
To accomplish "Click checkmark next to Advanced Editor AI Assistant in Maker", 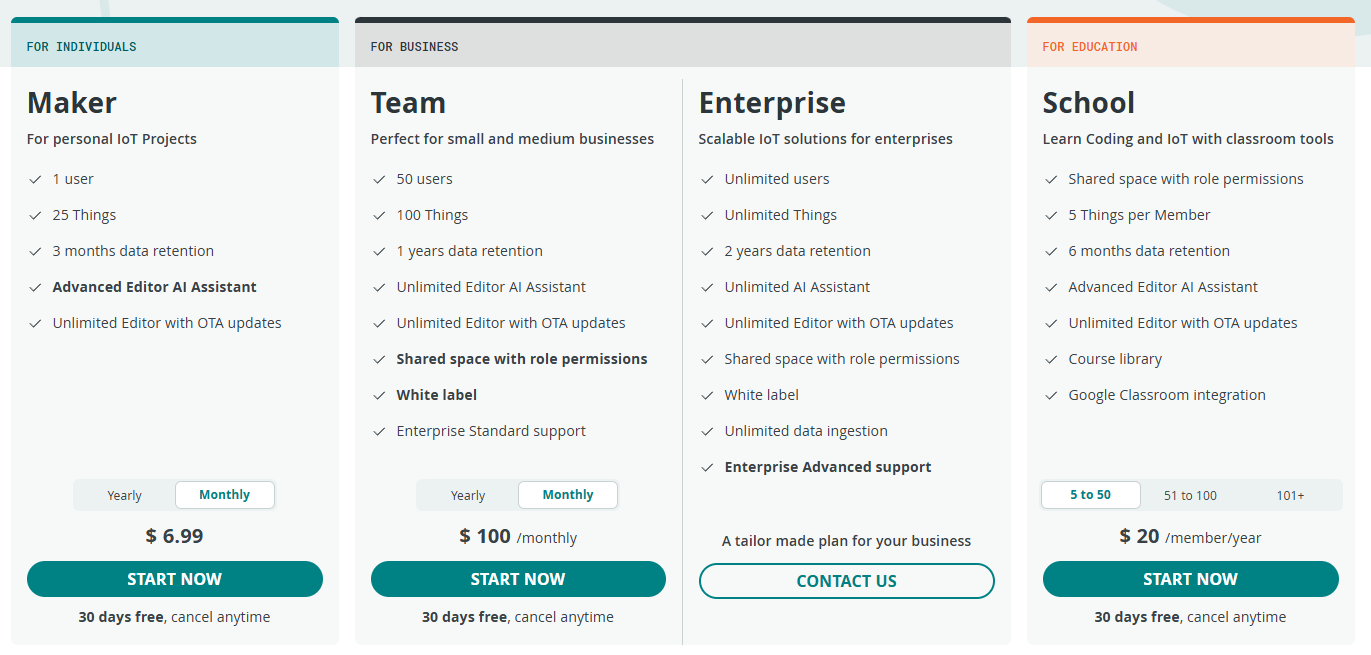I will point(35,287).
